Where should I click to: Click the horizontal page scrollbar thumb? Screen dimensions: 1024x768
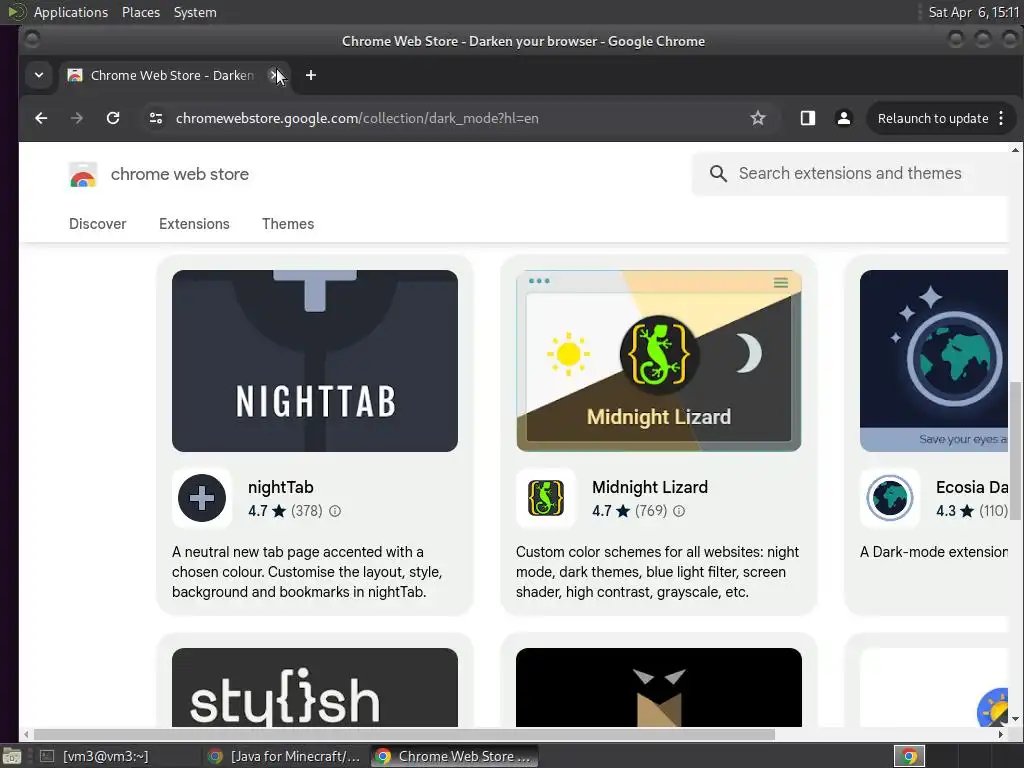pyautogui.click(x=404, y=735)
